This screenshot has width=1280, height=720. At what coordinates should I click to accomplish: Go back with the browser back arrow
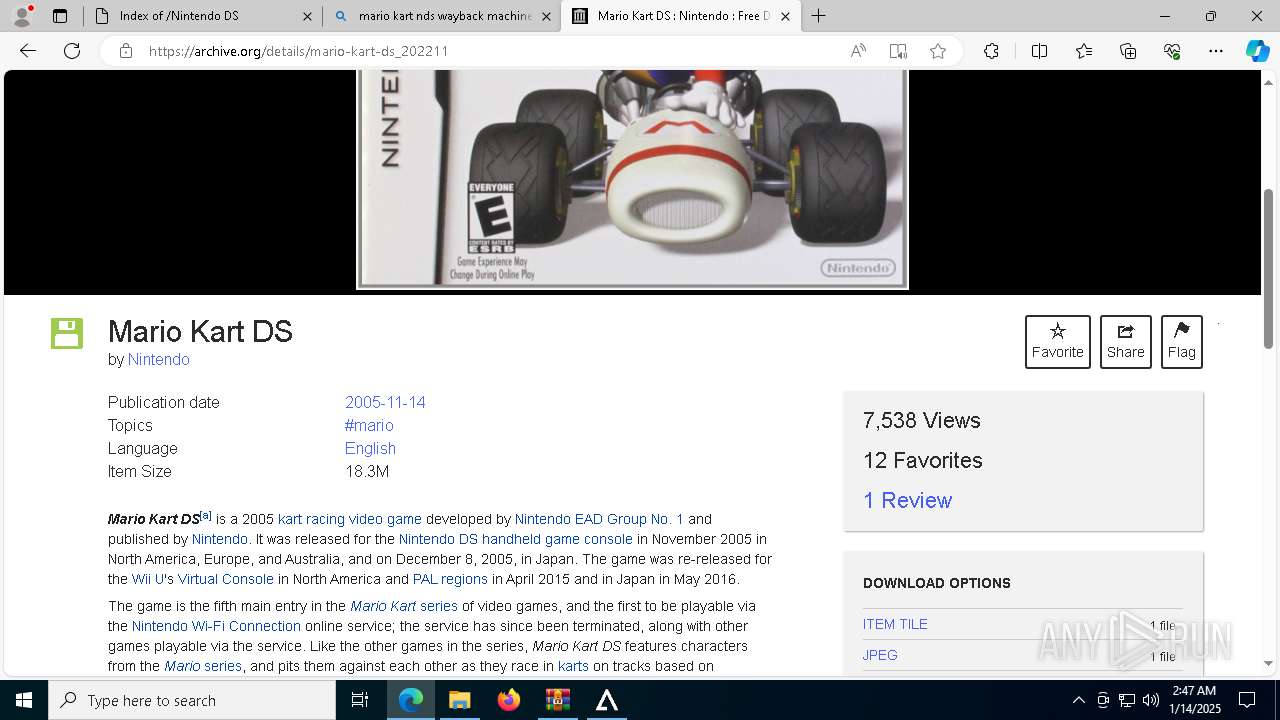(28, 51)
